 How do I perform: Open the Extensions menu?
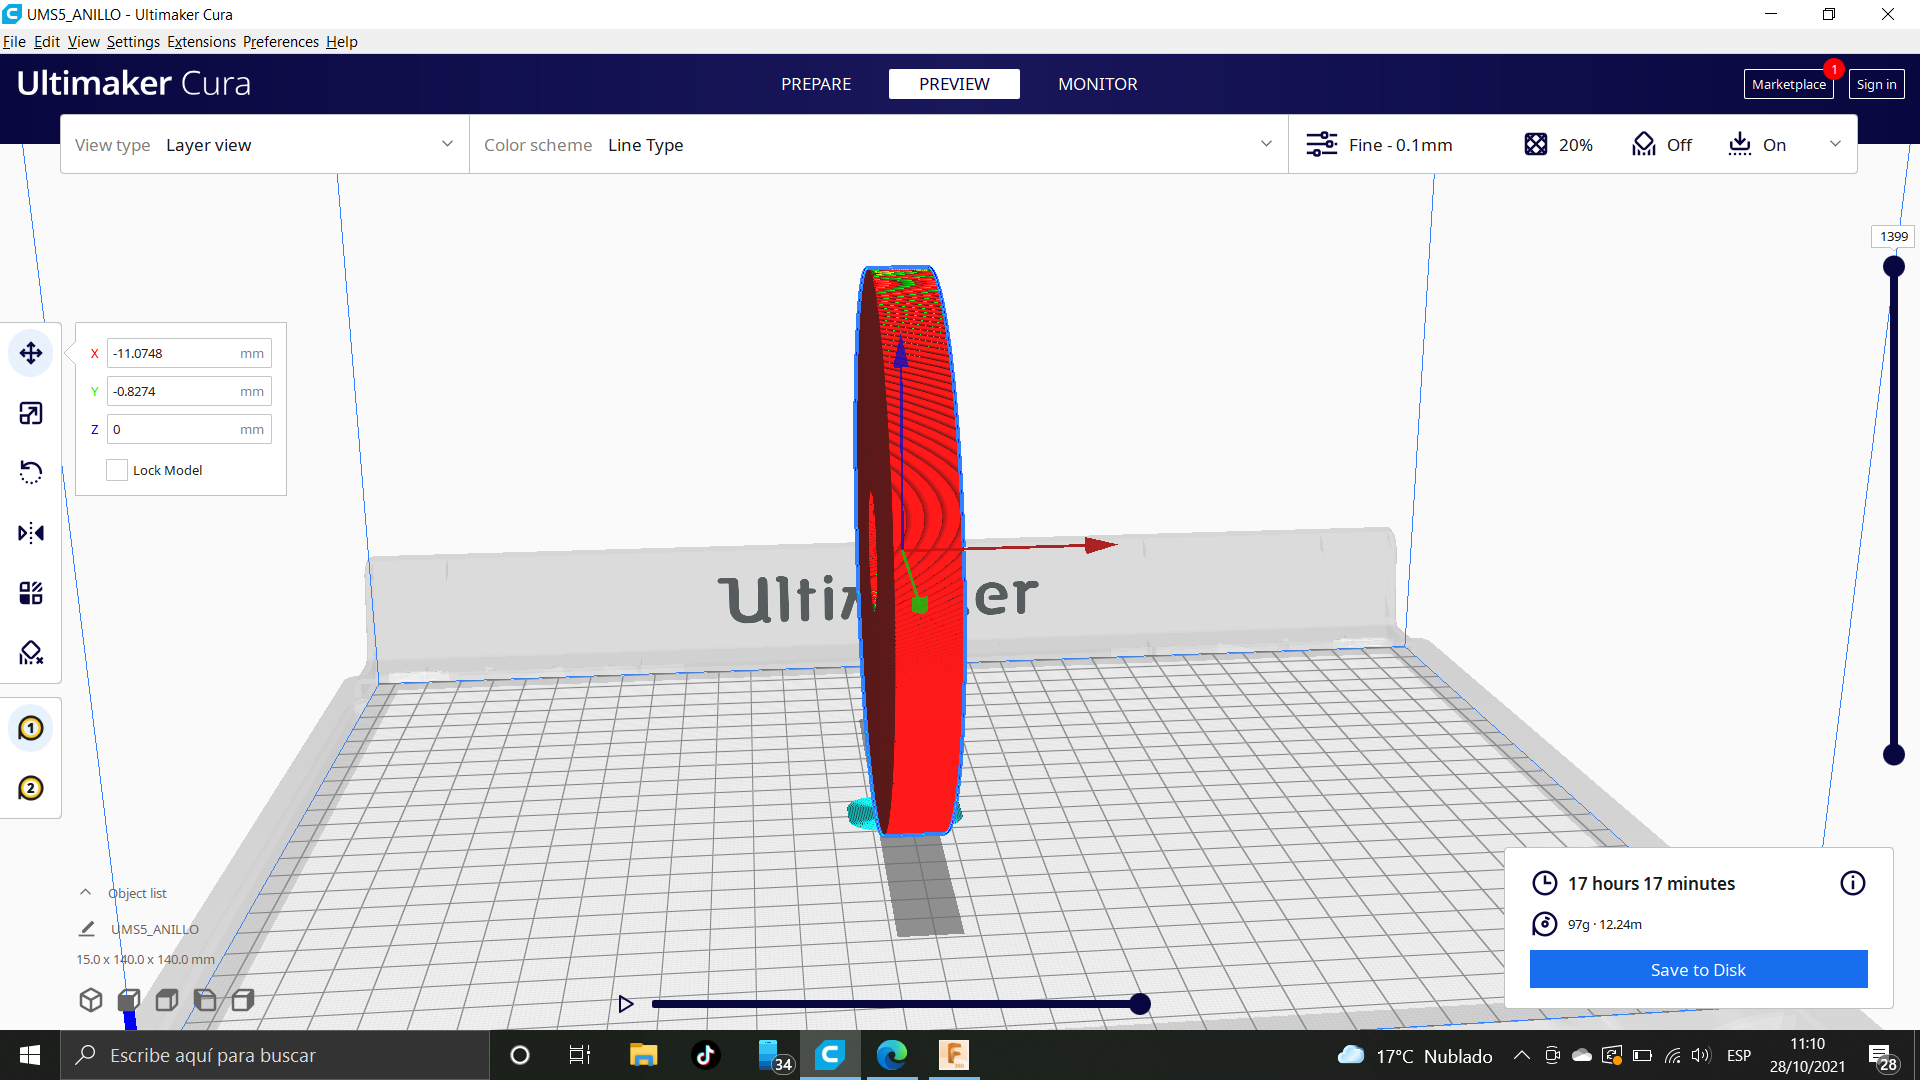(x=201, y=42)
